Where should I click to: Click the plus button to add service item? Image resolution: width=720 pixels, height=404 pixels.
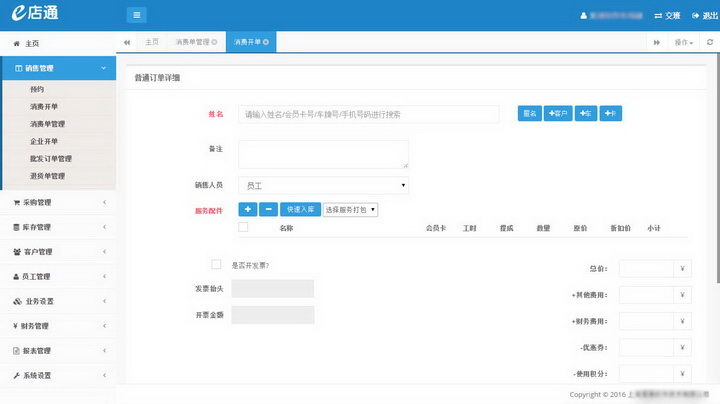point(248,209)
